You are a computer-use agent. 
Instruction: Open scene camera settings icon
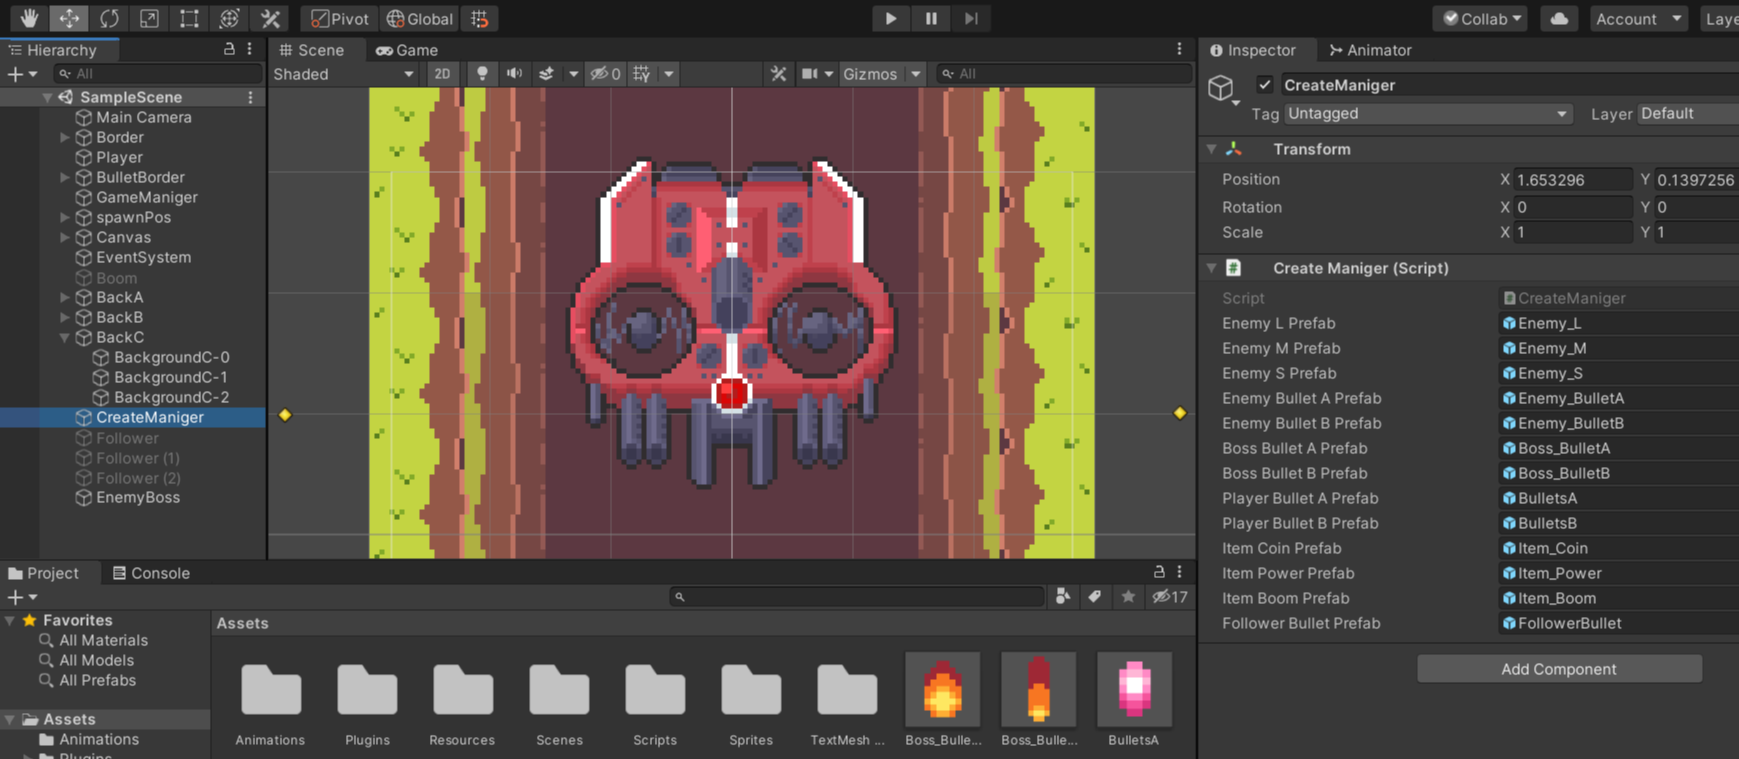pos(810,74)
